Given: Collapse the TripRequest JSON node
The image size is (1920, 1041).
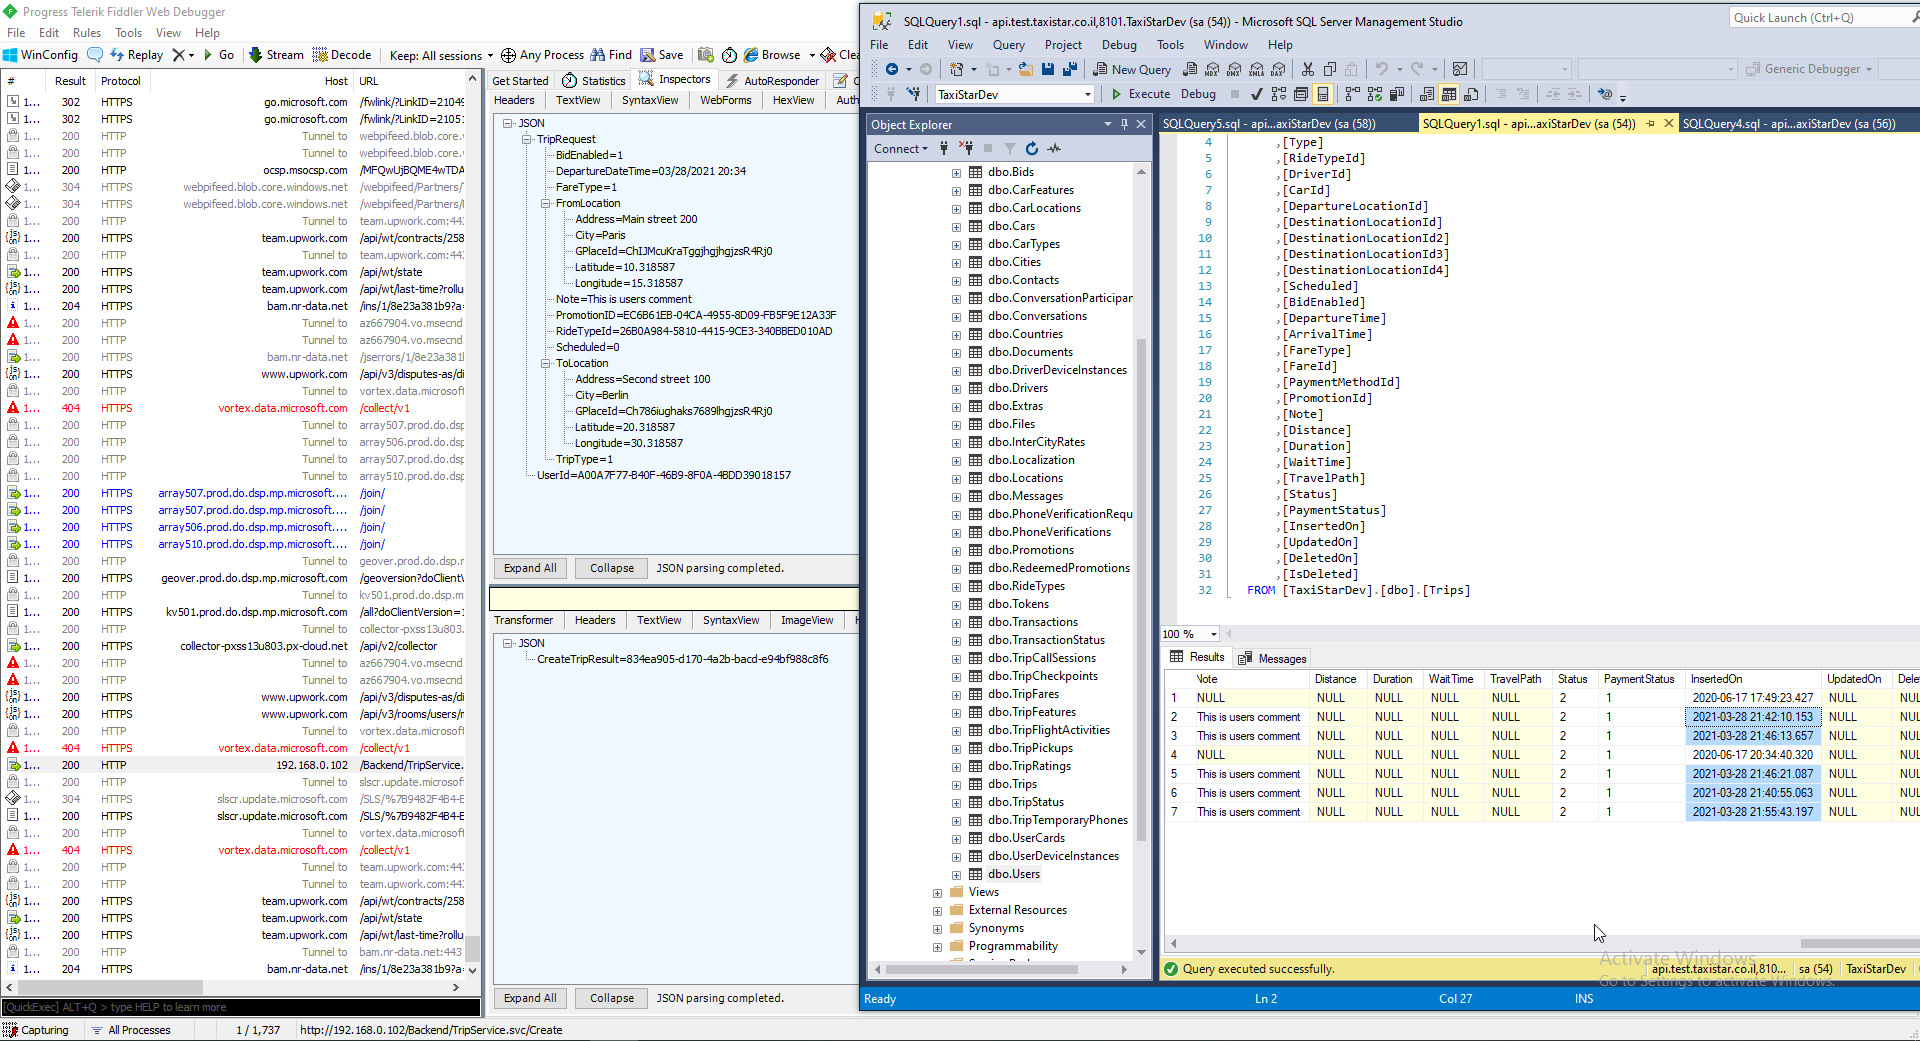Looking at the screenshot, I should (527, 139).
